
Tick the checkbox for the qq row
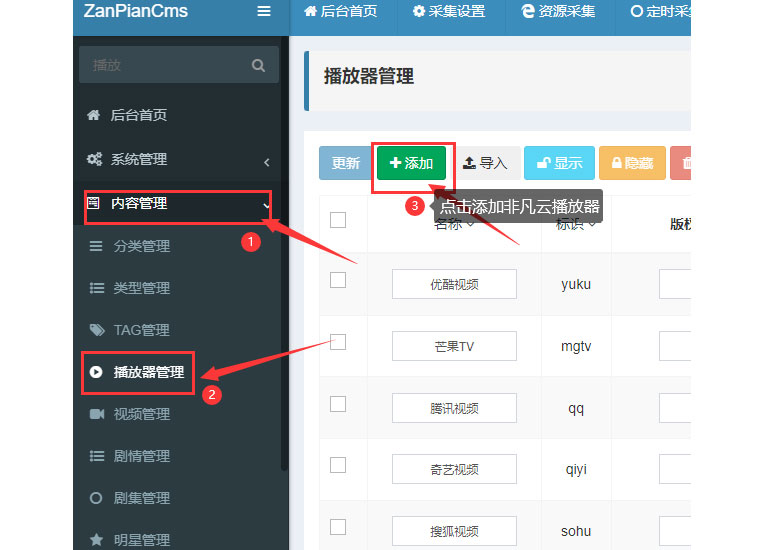pos(338,404)
